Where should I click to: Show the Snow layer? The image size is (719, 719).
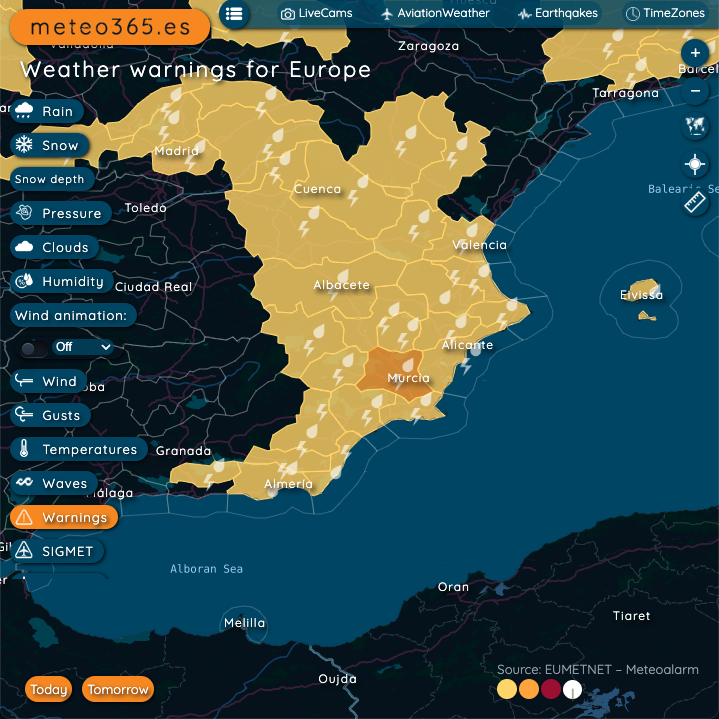point(50,145)
